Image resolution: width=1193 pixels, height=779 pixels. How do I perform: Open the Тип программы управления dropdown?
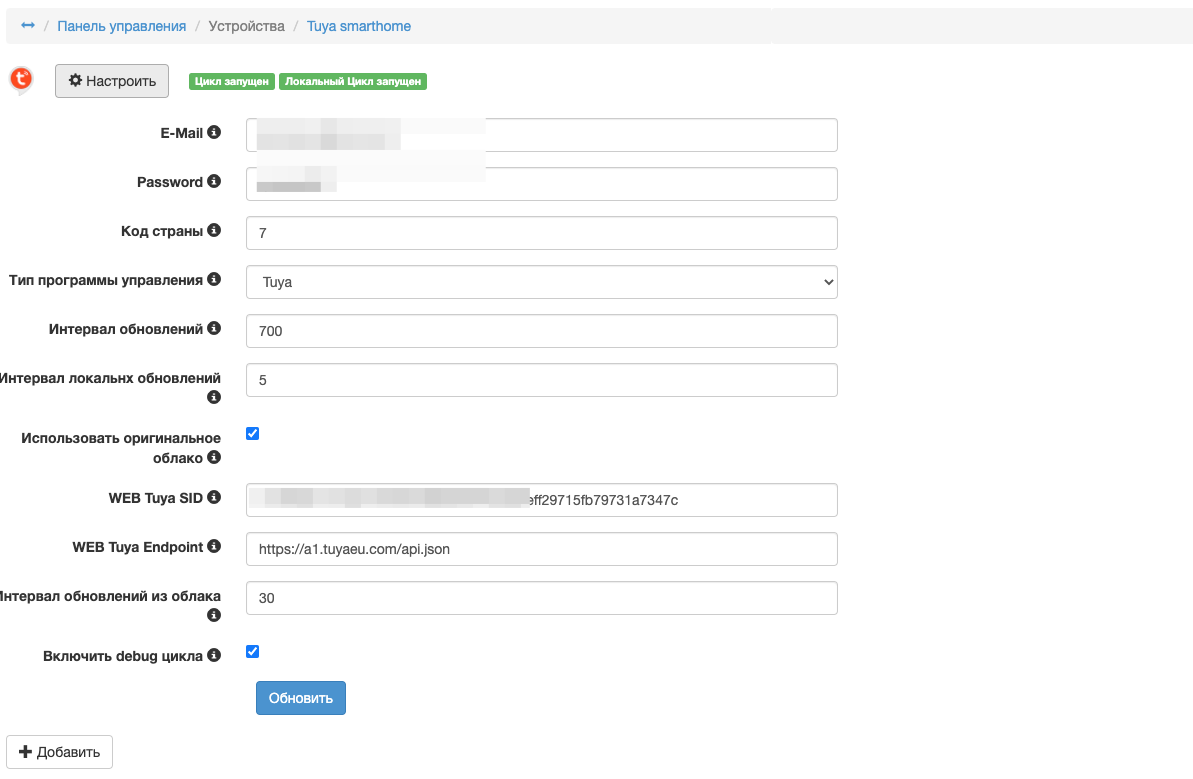541,282
